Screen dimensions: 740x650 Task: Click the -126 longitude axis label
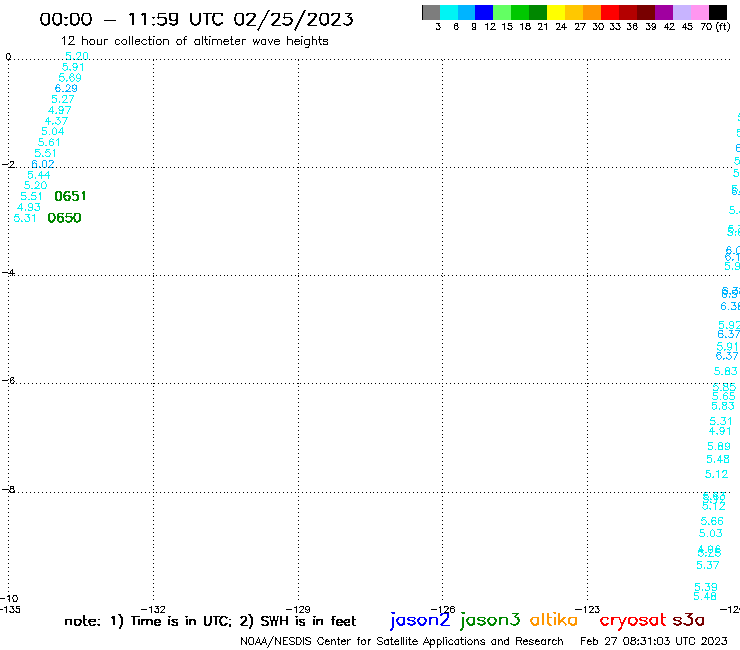pos(443,609)
